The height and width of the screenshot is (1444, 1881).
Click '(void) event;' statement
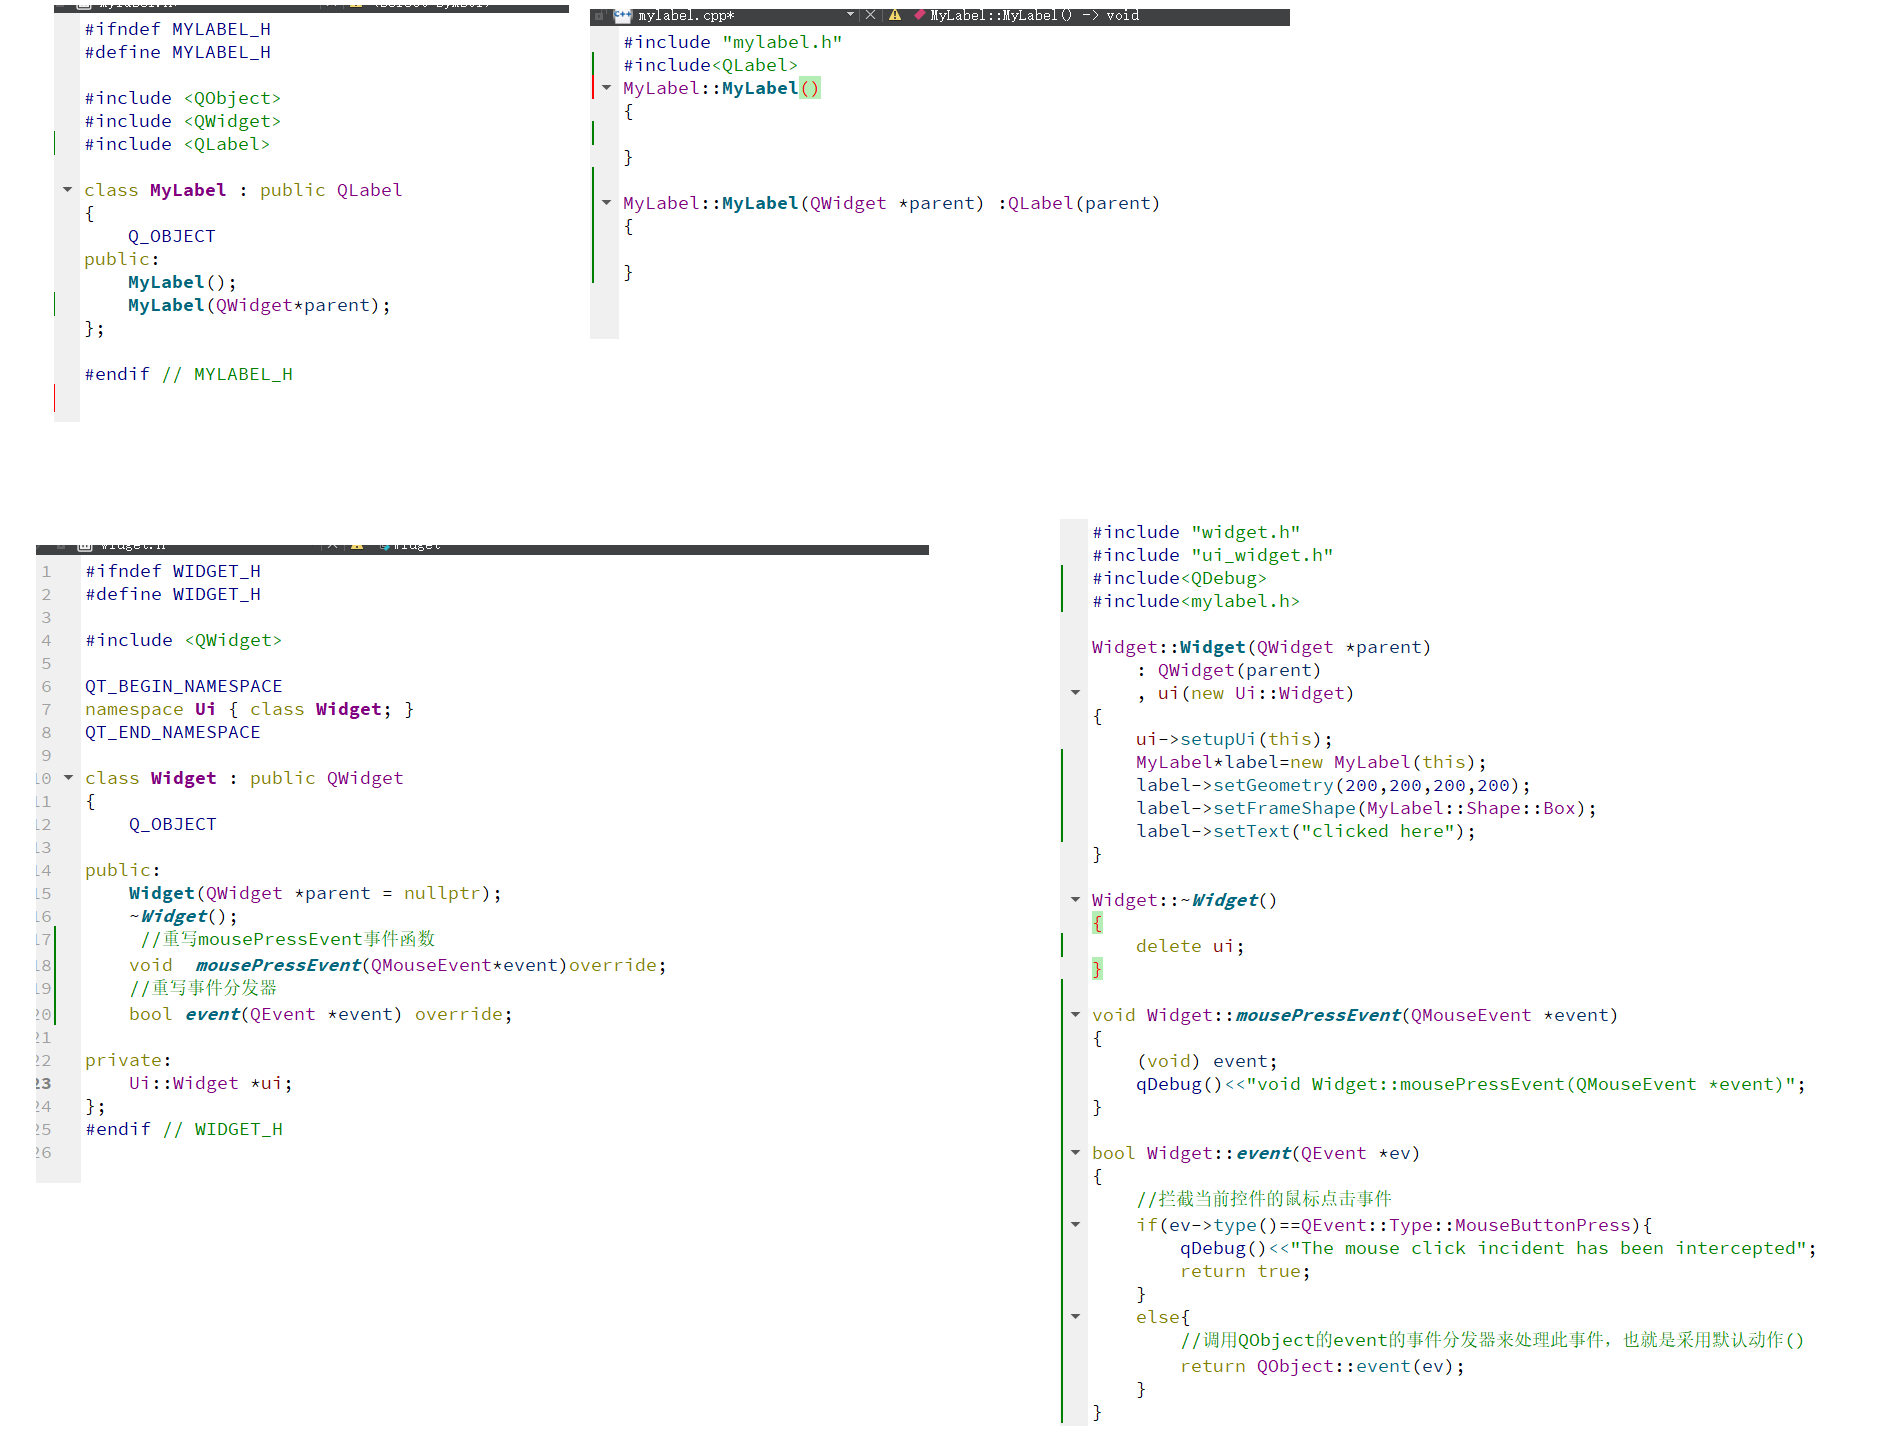tap(1207, 1061)
